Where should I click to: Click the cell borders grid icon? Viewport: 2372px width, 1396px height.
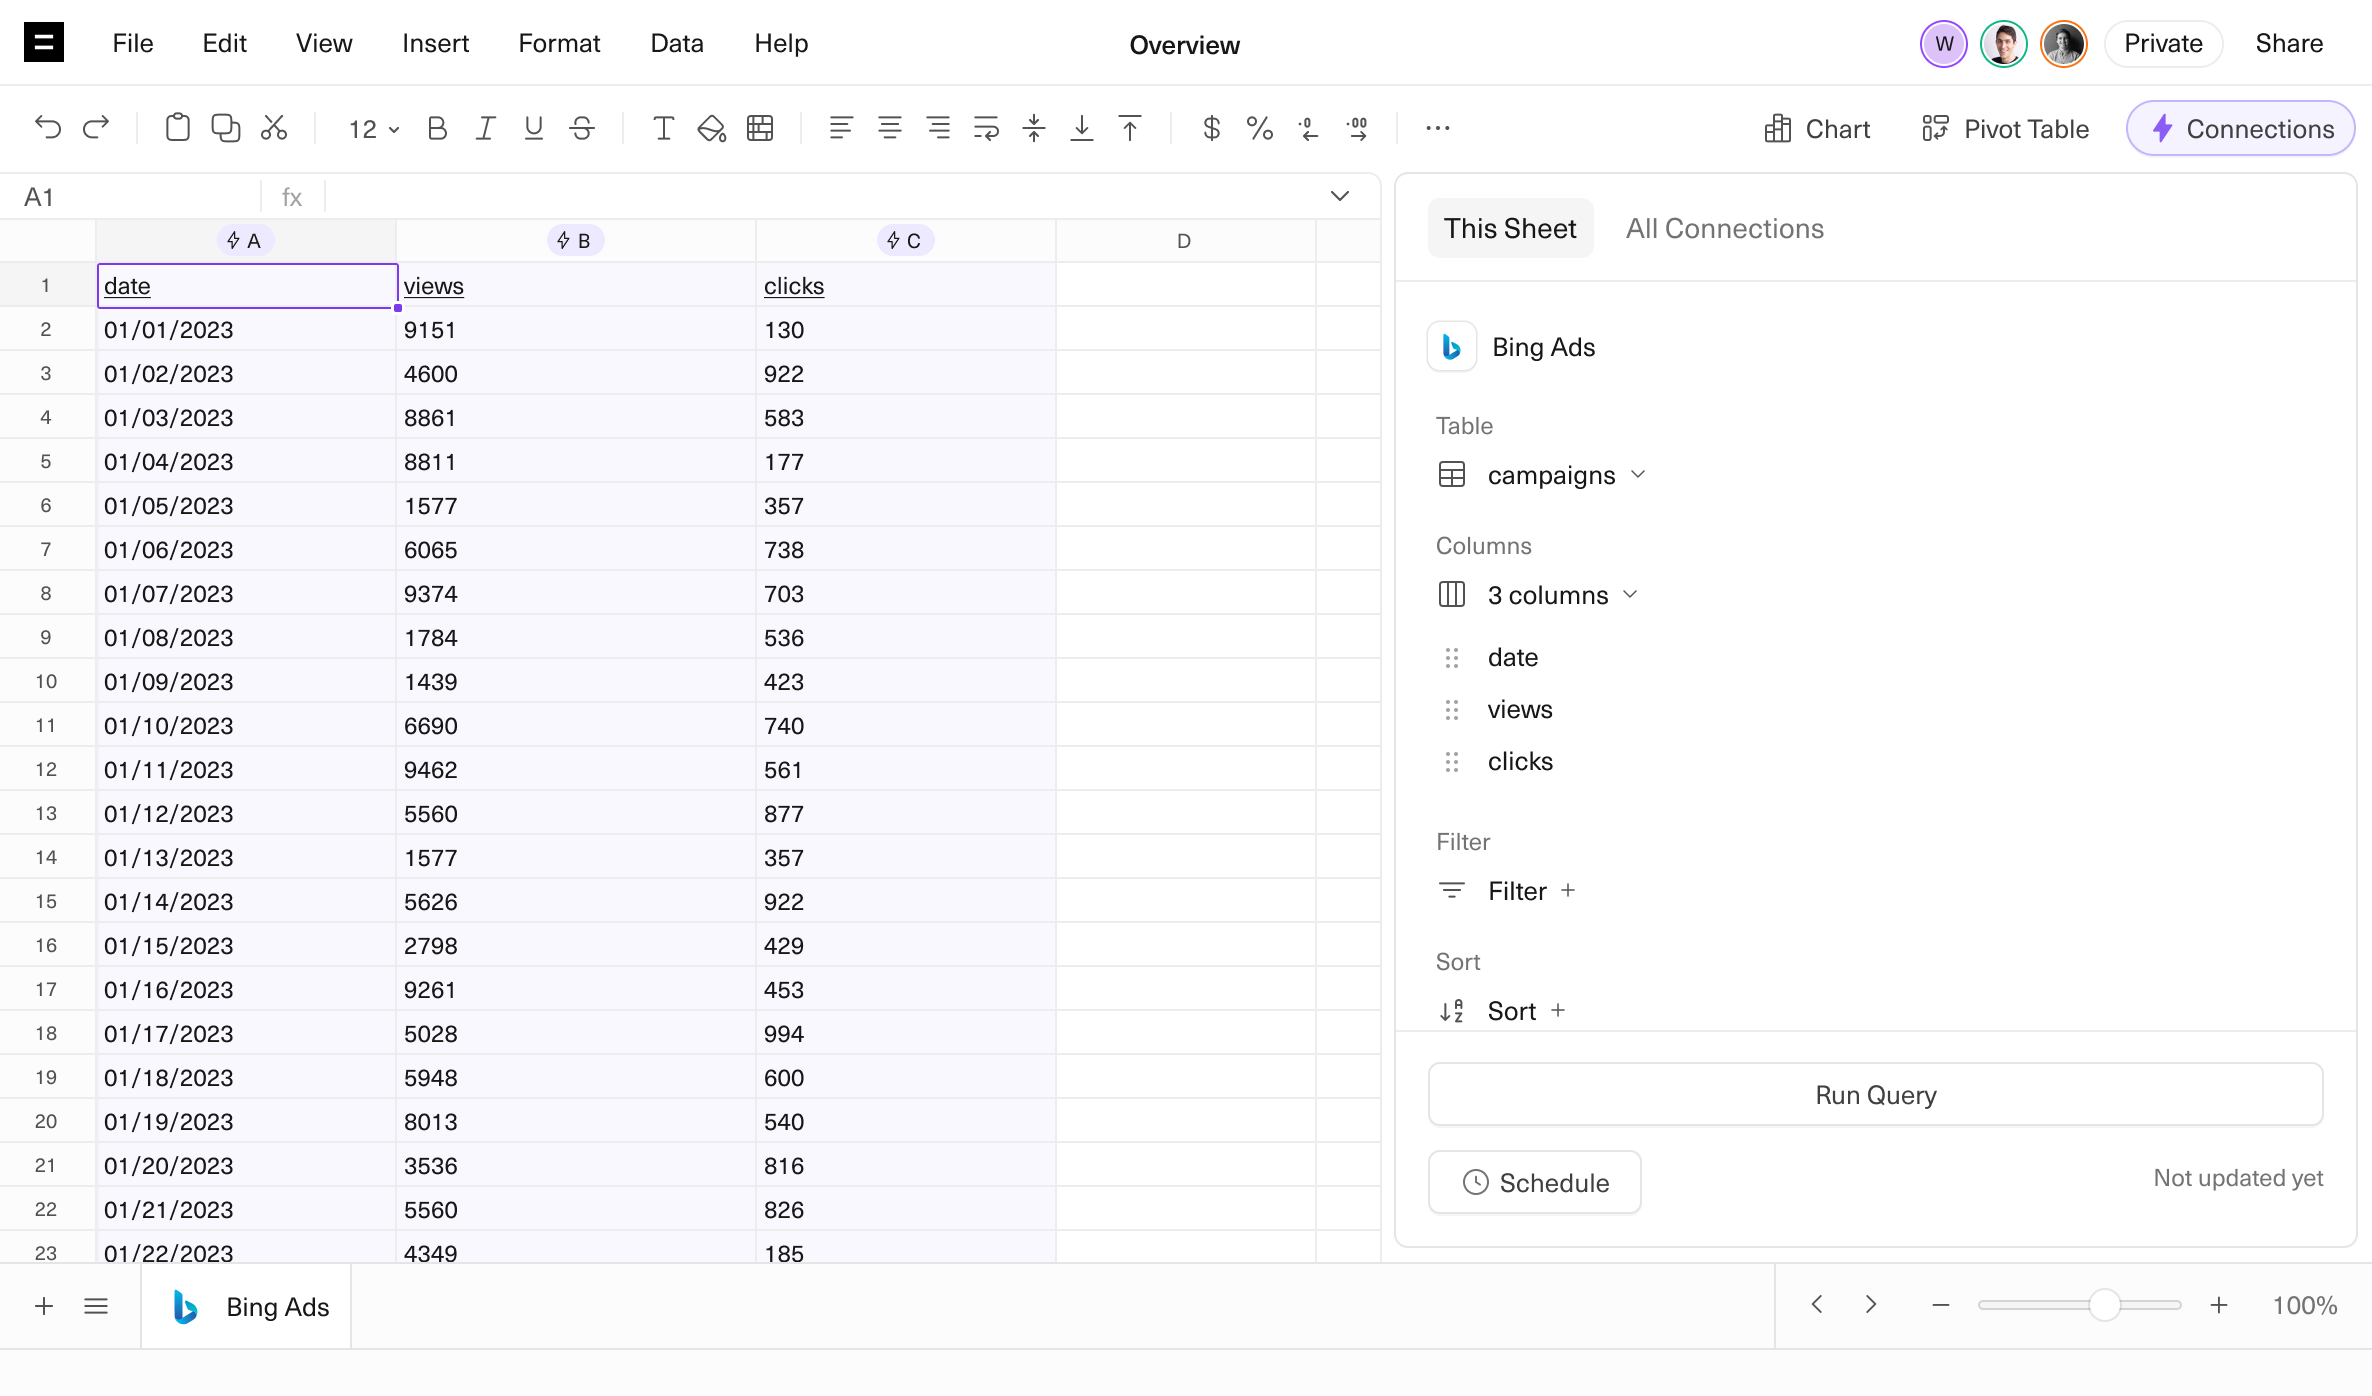tap(760, 128)
